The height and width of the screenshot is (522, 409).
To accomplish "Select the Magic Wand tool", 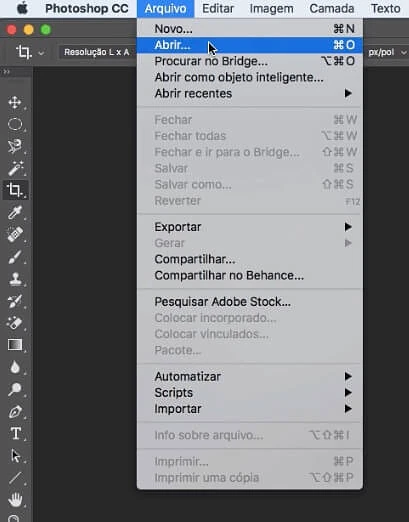I will coord(15,168).
